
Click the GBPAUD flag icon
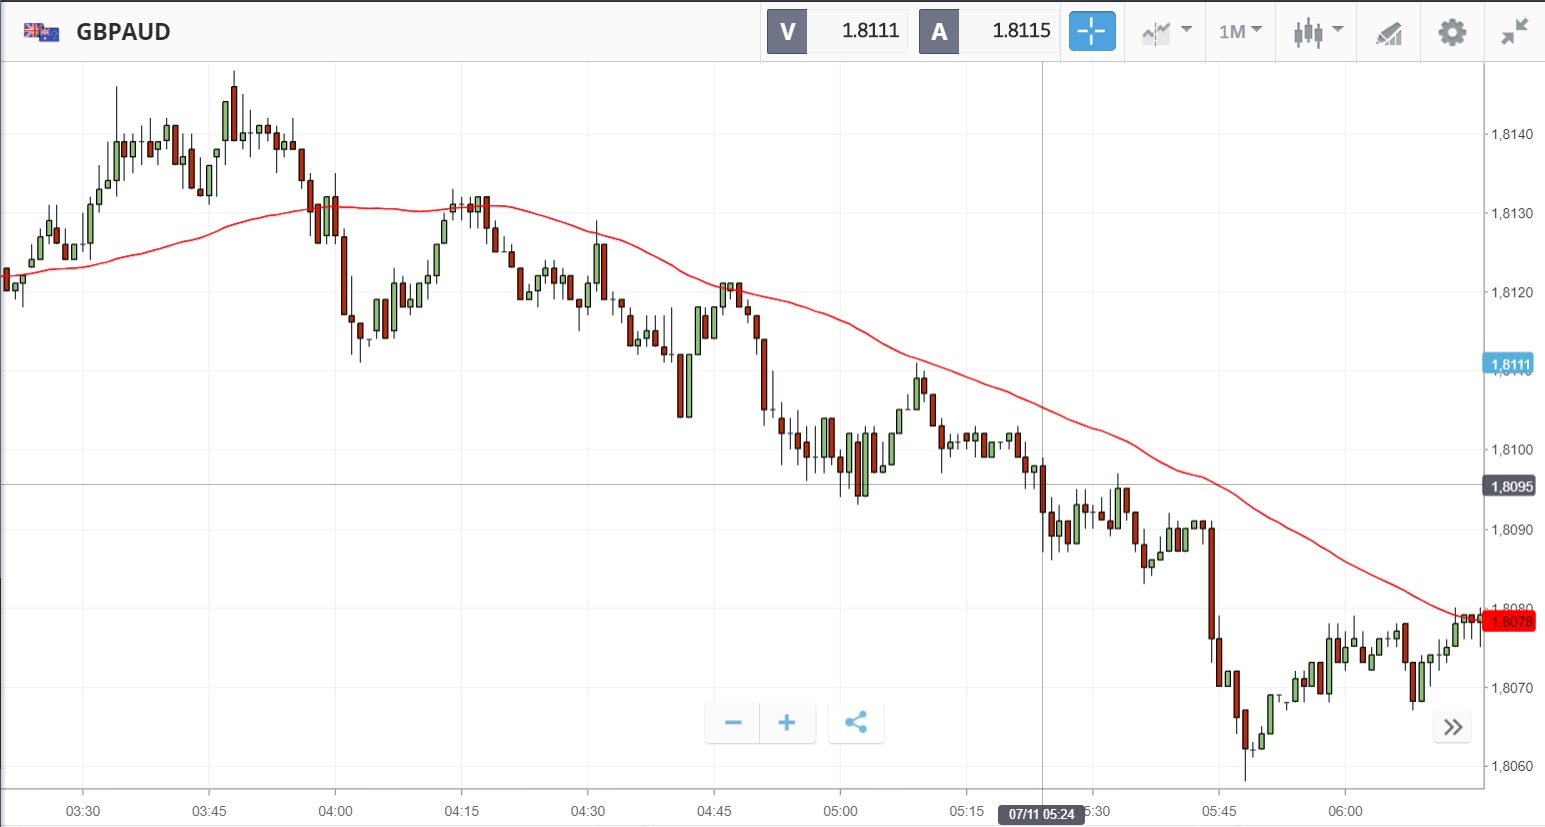[42, 32]
